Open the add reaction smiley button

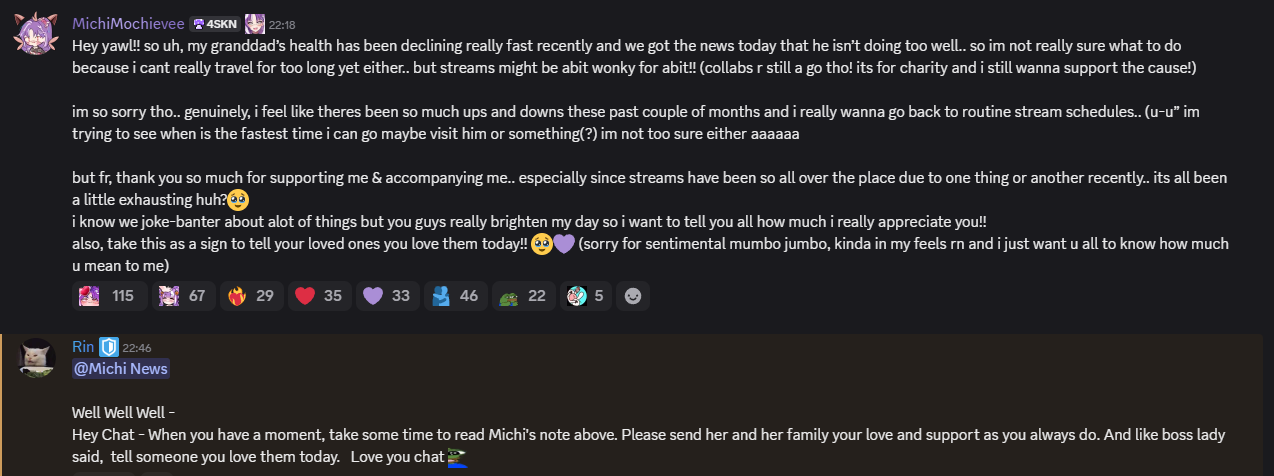click(x=632, y=296)
